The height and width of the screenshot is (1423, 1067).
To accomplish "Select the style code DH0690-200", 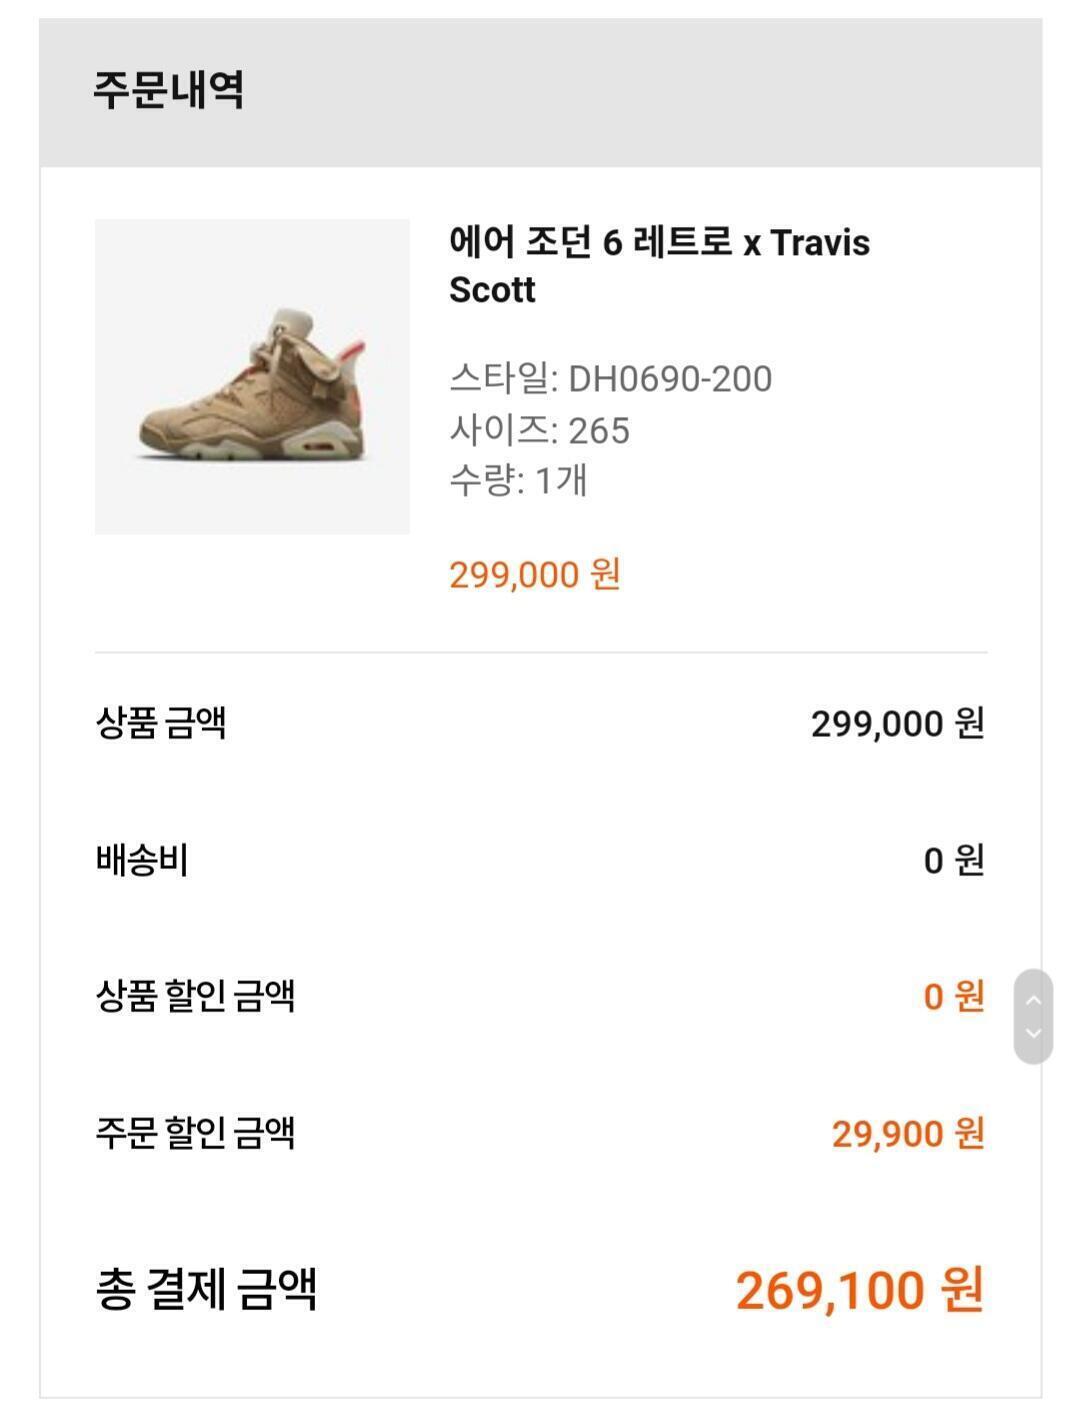I will [670, 379].
